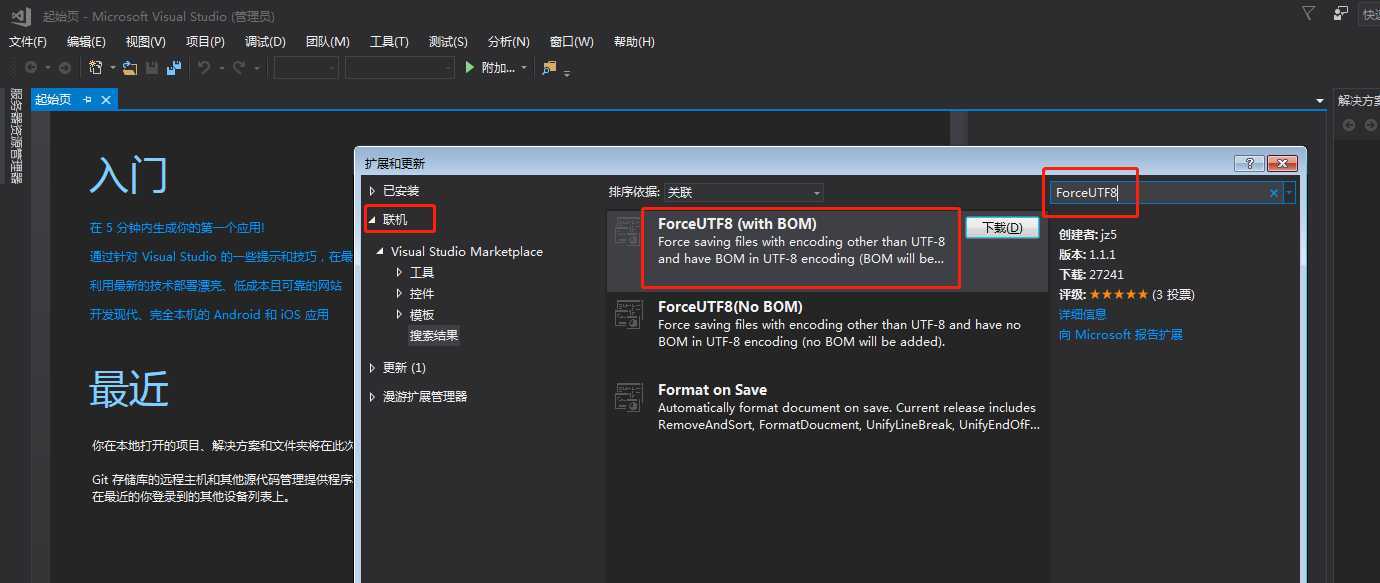Click the Quick Launch search box

tap(1369, 14)
